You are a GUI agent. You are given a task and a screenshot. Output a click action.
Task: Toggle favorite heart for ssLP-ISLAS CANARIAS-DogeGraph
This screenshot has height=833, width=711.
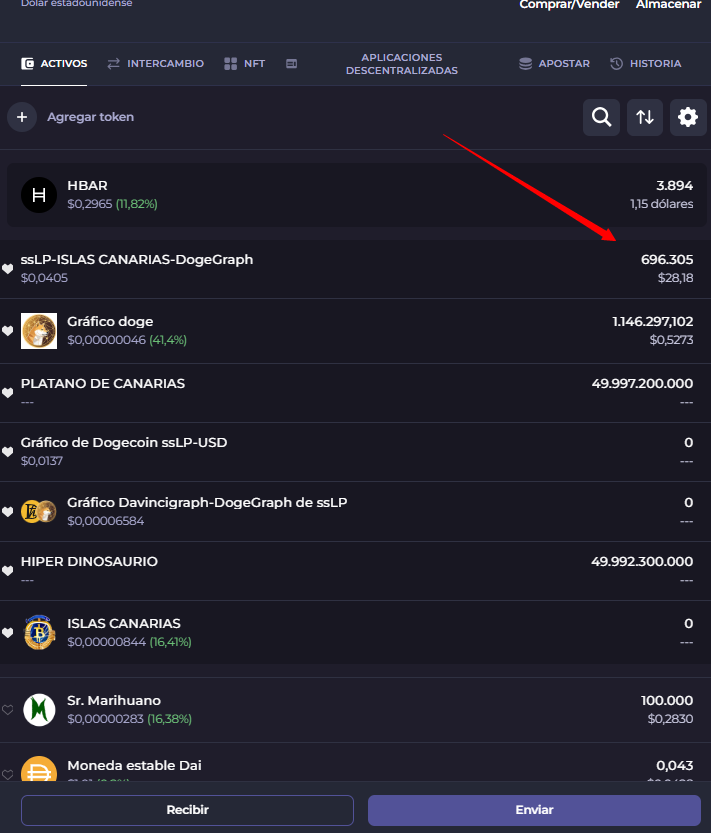7,269
